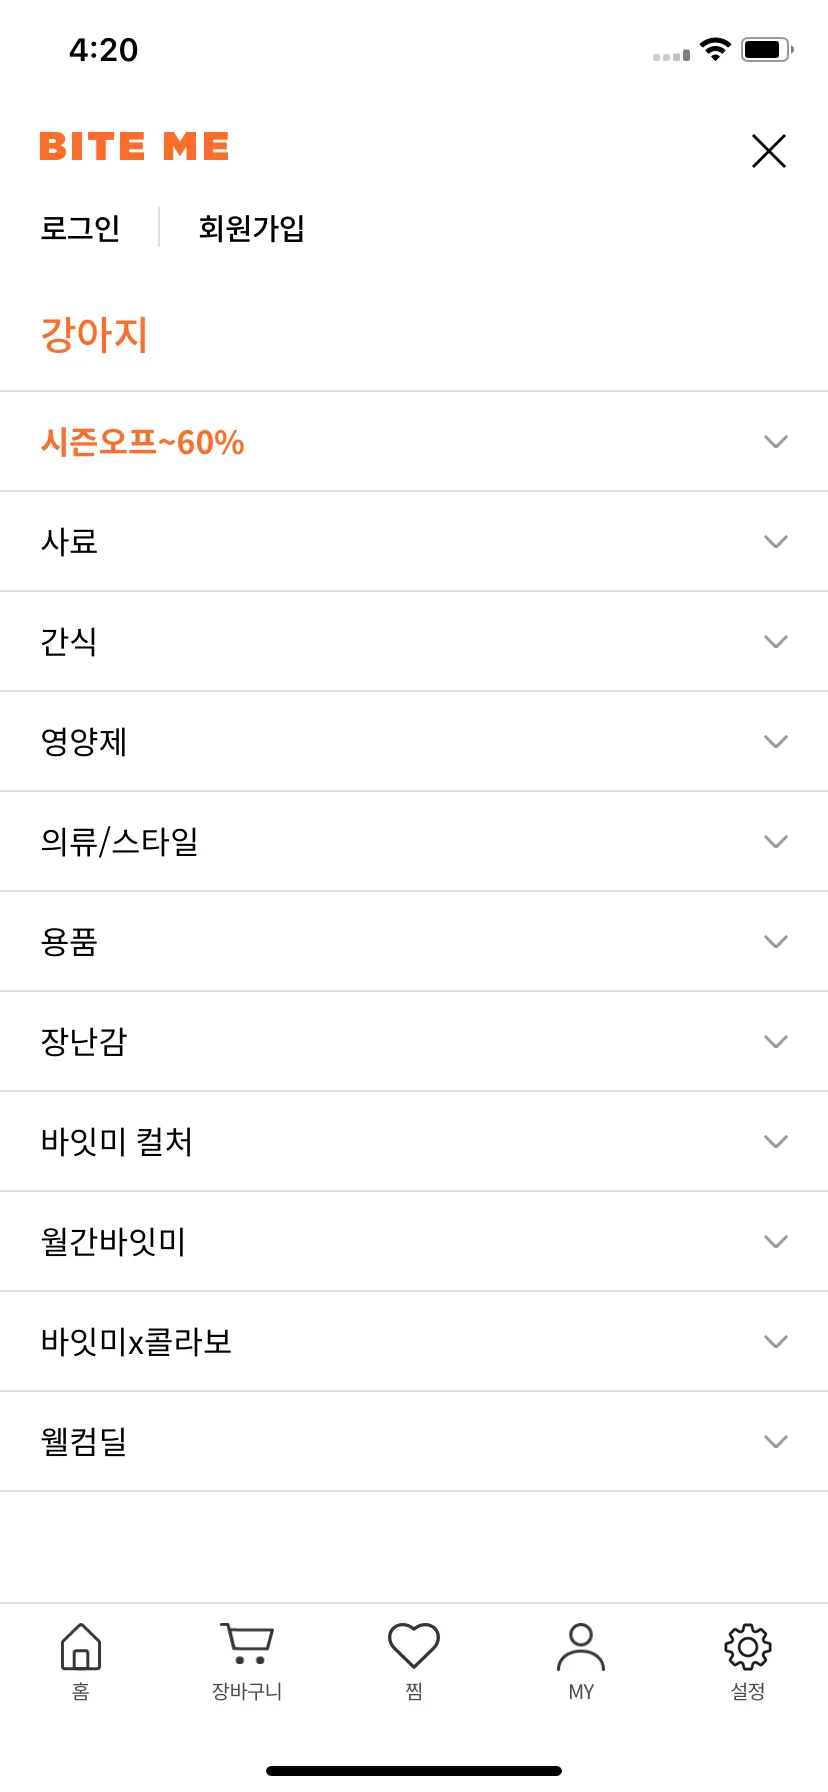Open the 찜 heart wishlist icon
Viewport: 828px width, 1792px height.
pyautogui.click(x=414, y=1645)
